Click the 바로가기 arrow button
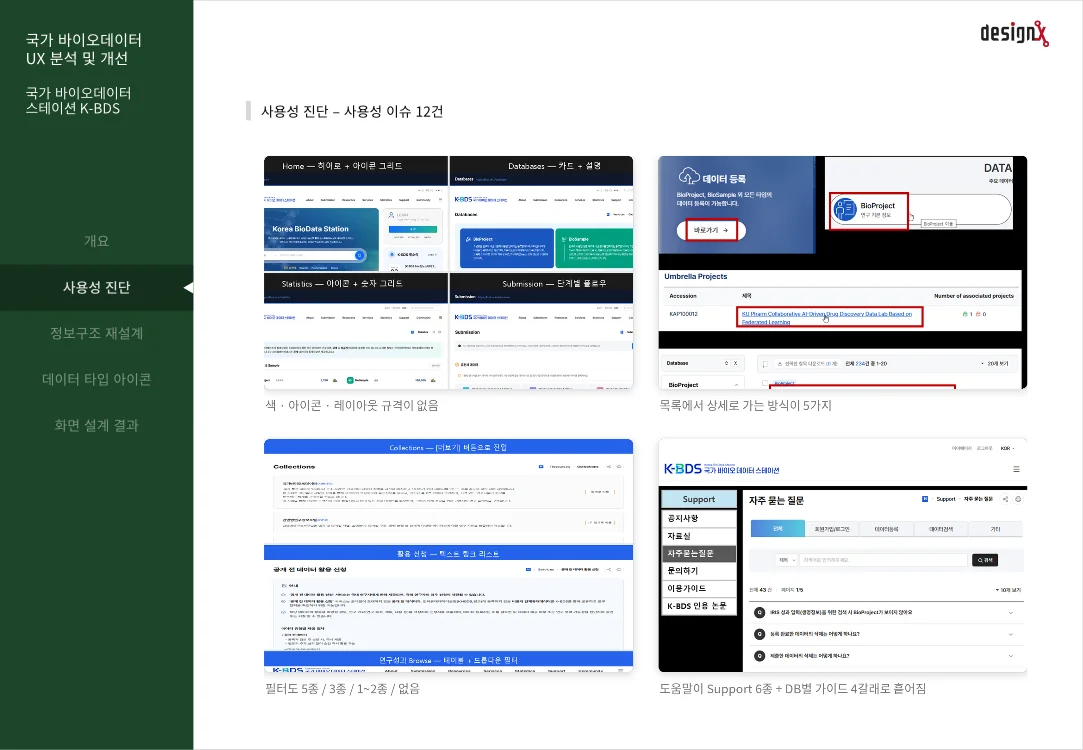This screenshot has height=750, width=1083. [x=711, y=230]
